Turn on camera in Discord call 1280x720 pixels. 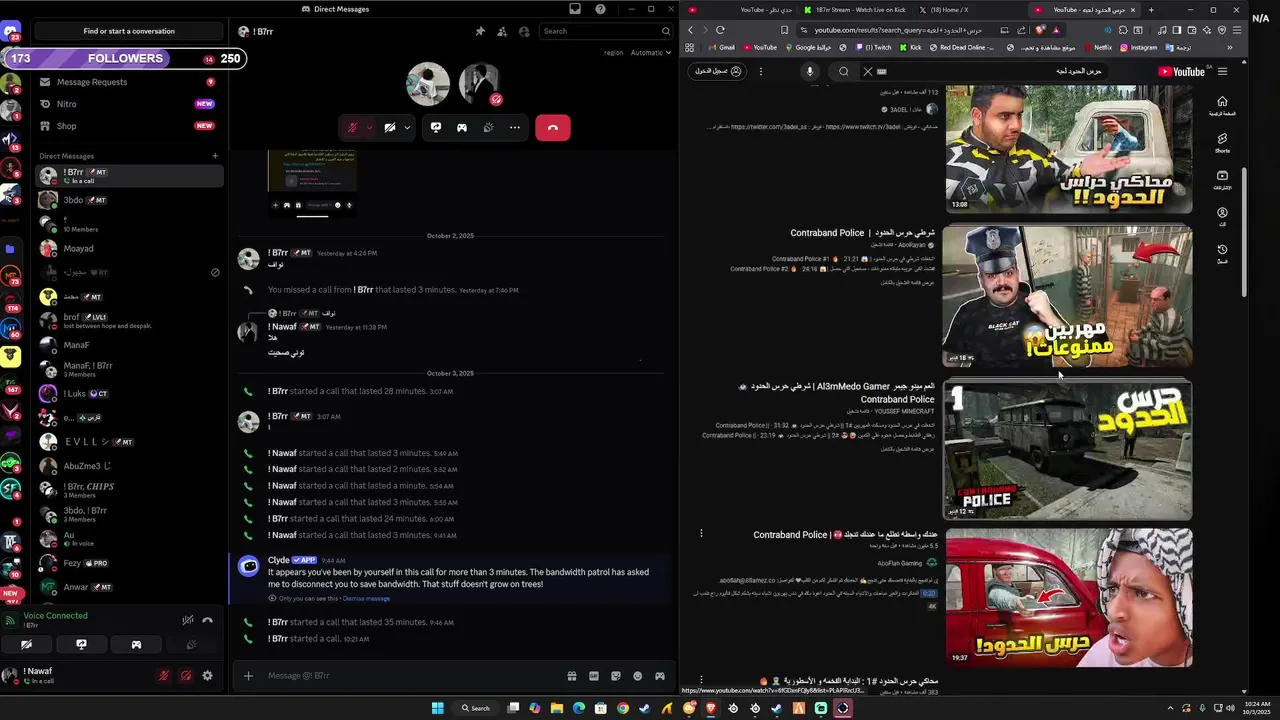[x=390, y=128]
